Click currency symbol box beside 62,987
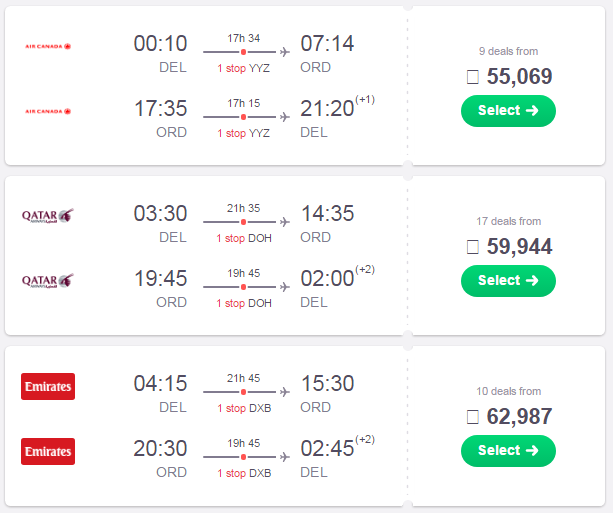Viewport: 613px width, 513px height. [x=473, y=417]
